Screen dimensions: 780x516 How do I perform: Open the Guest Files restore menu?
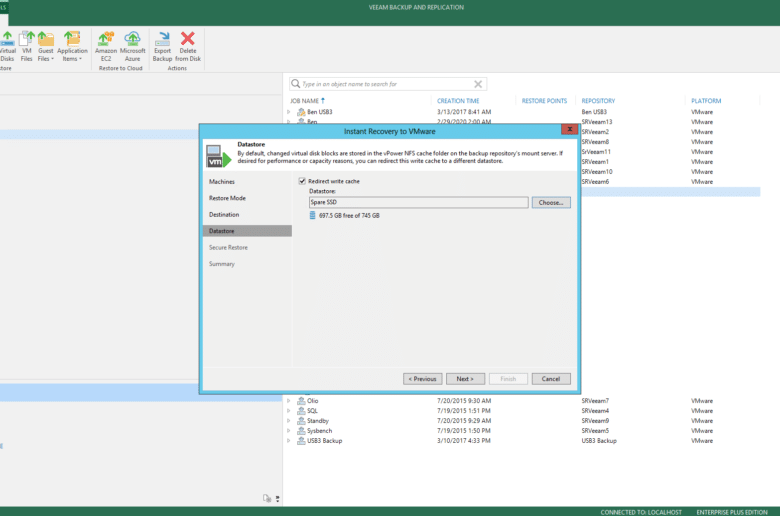(x=45, y=46)
